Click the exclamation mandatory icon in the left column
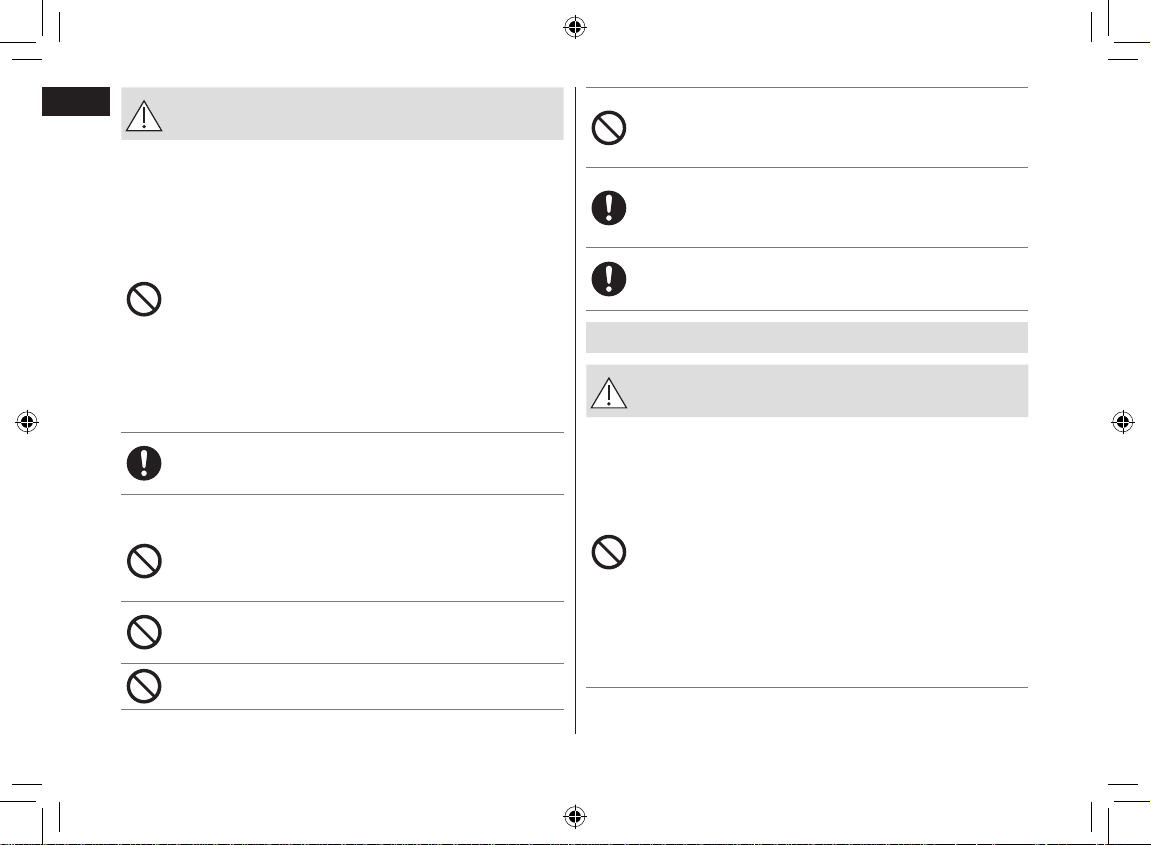Image resolution: width=1151 pixels, height=845 pixels. coord(144,463)
